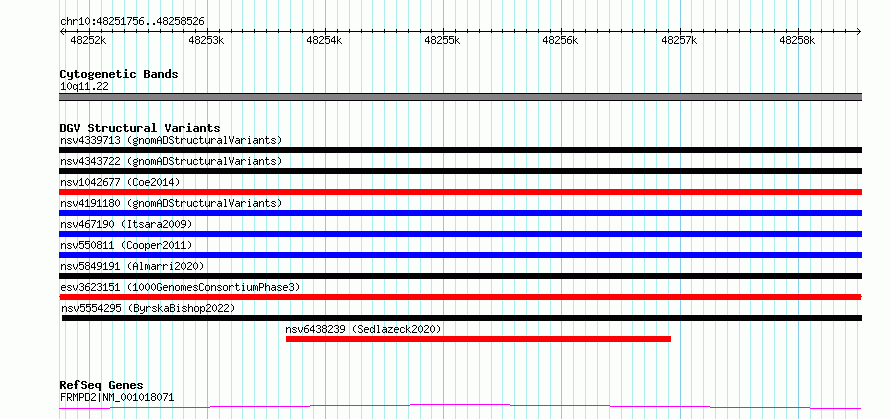This screenshot has height=419, width=890.
Task: Select the blue bar under nsv4191180
Action: click(460, 213)
